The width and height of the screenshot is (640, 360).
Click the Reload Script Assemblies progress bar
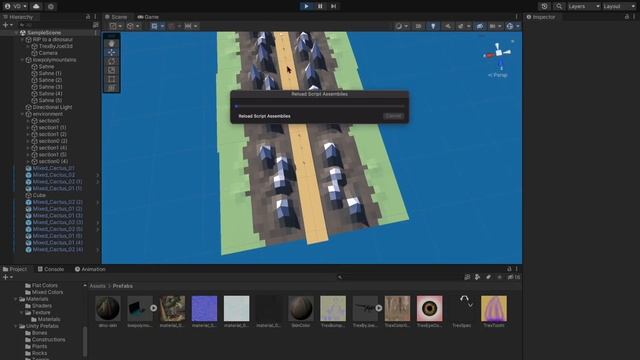[320, 106]
